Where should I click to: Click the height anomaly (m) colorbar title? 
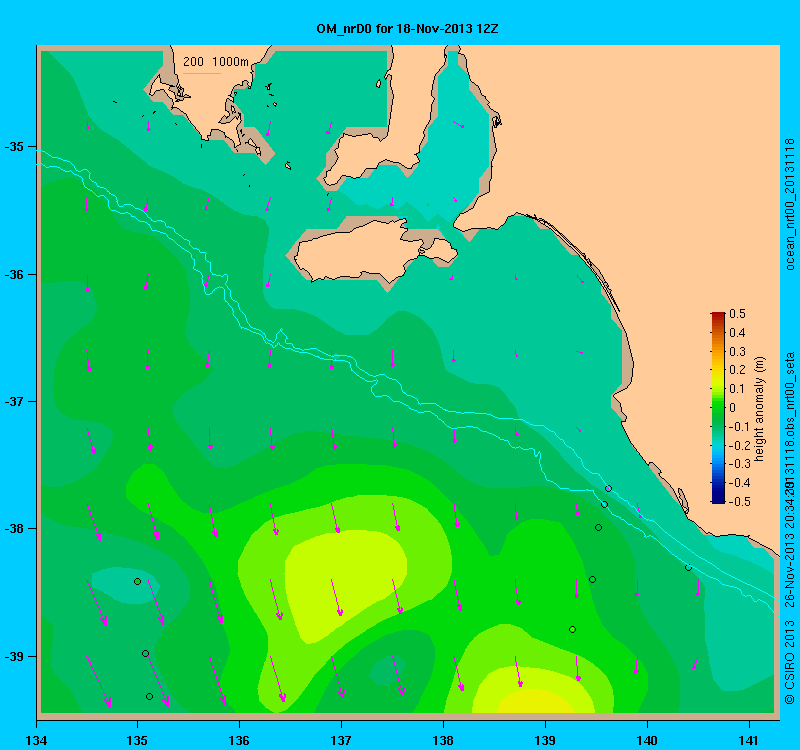point(760,409)
